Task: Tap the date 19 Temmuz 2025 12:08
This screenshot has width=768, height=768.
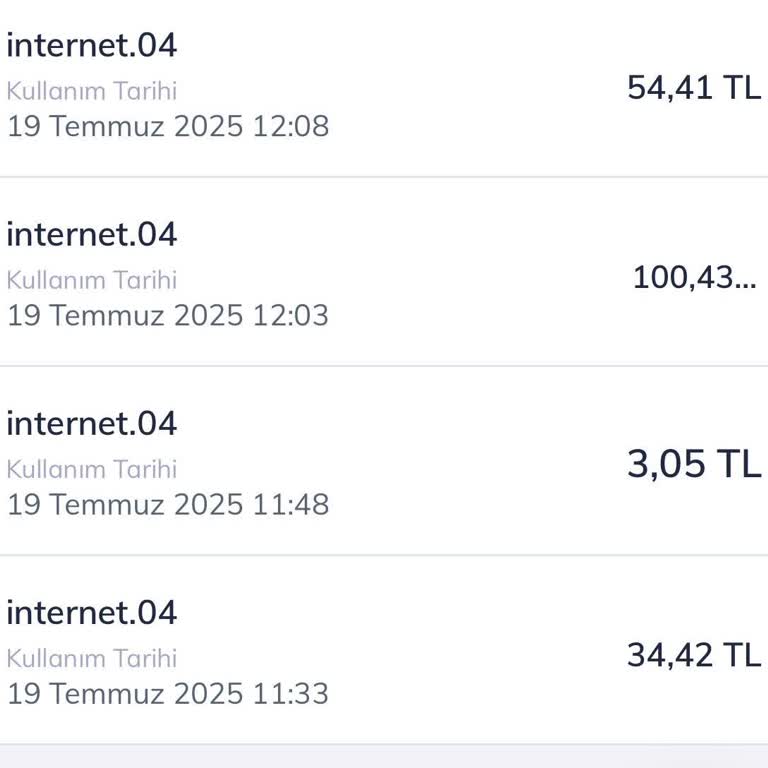Action: point(168,126)
